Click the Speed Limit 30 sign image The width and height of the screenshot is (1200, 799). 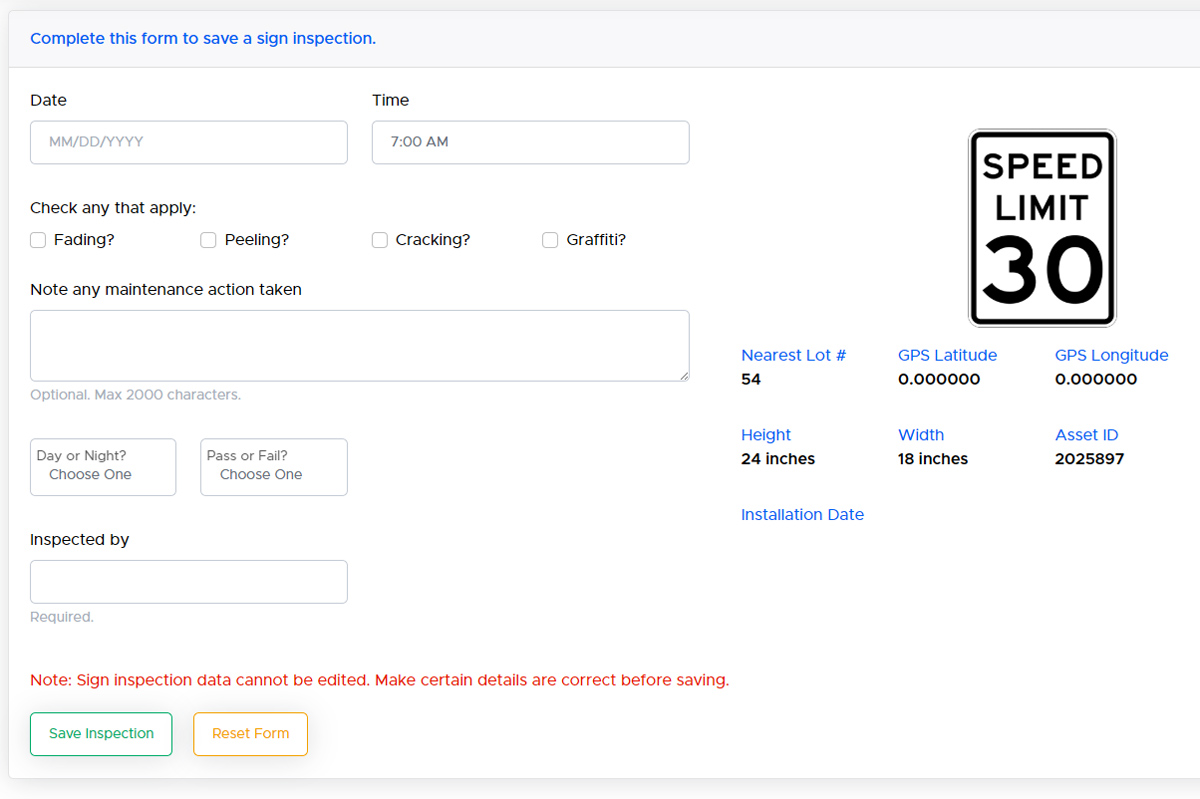(1041, 228)
